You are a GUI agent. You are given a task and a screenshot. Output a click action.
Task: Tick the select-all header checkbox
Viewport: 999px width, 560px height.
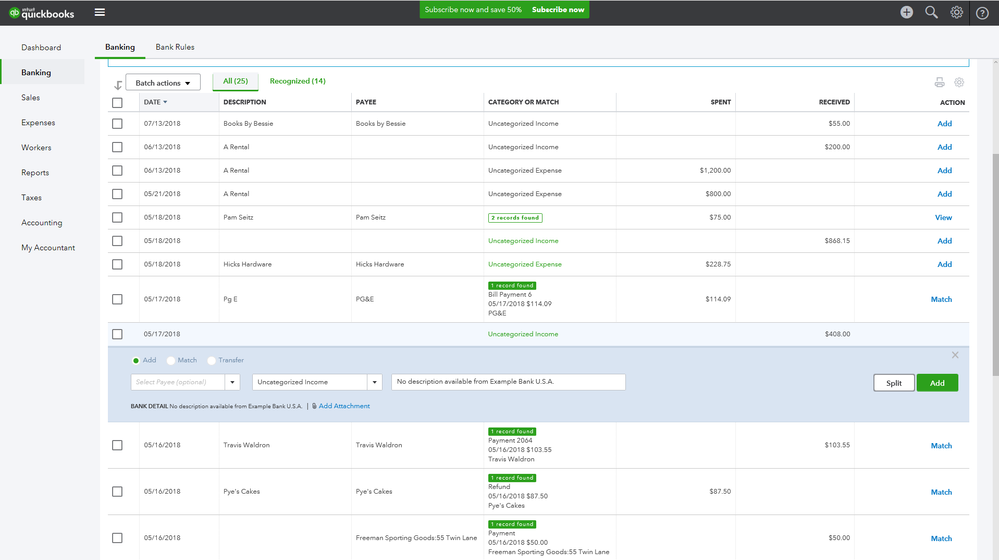click(117, 103)
